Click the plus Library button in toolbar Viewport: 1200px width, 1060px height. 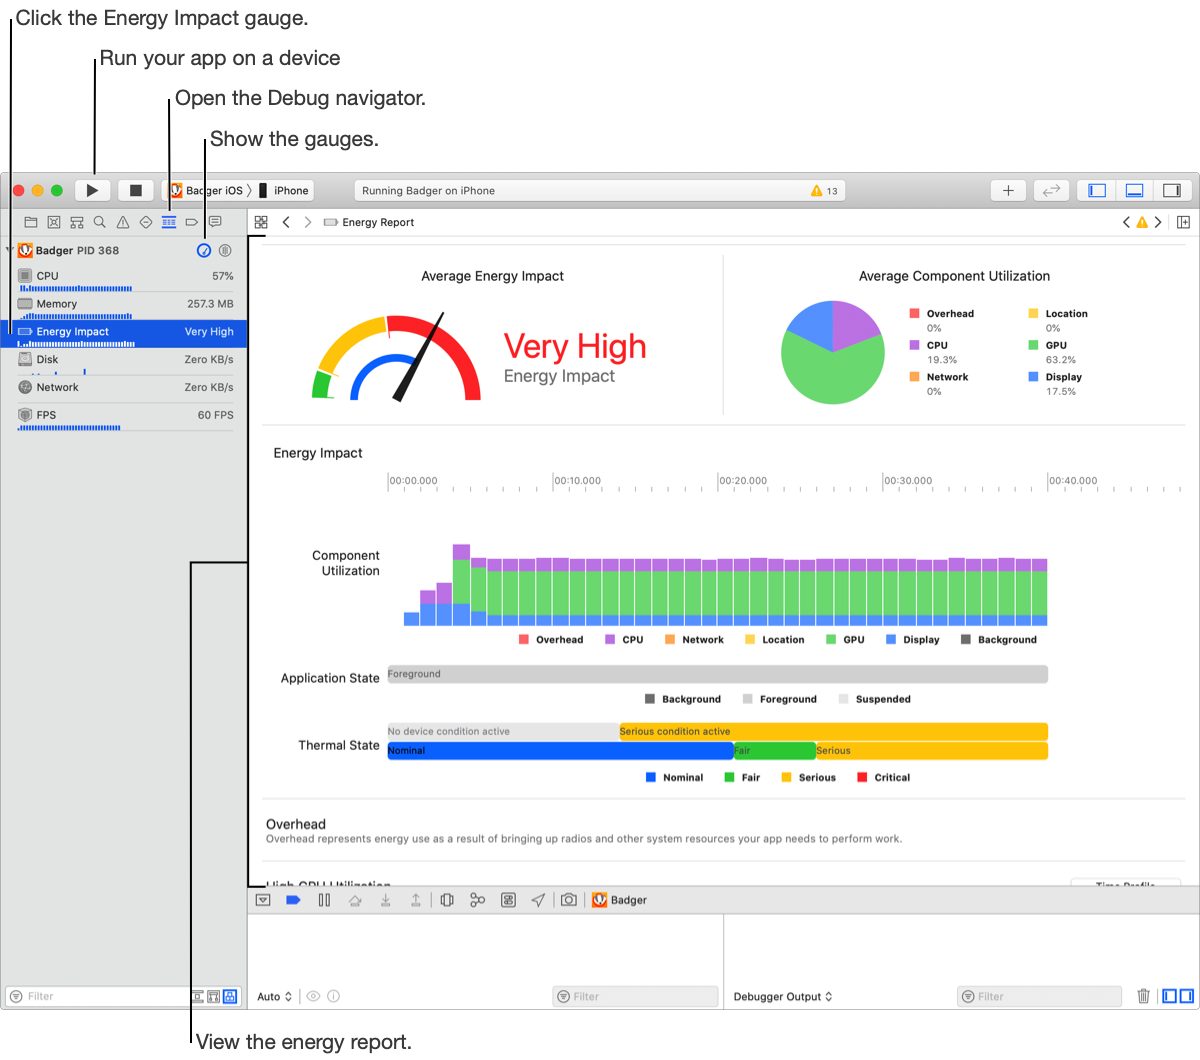(1008, 190)
